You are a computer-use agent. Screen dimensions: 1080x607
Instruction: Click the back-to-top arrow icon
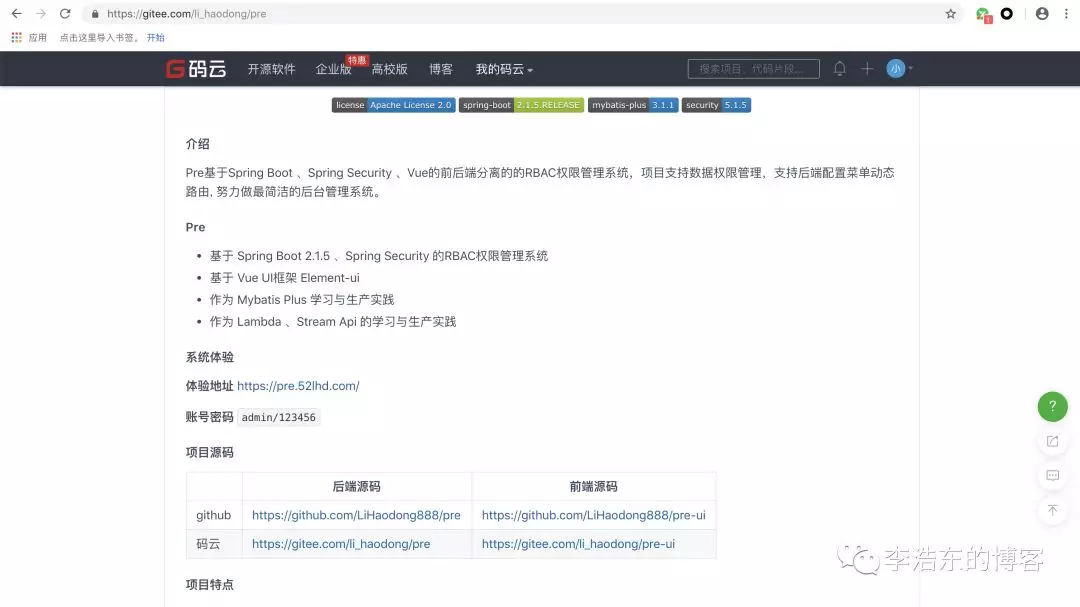pyautogui.click(x=1052, y=510)
